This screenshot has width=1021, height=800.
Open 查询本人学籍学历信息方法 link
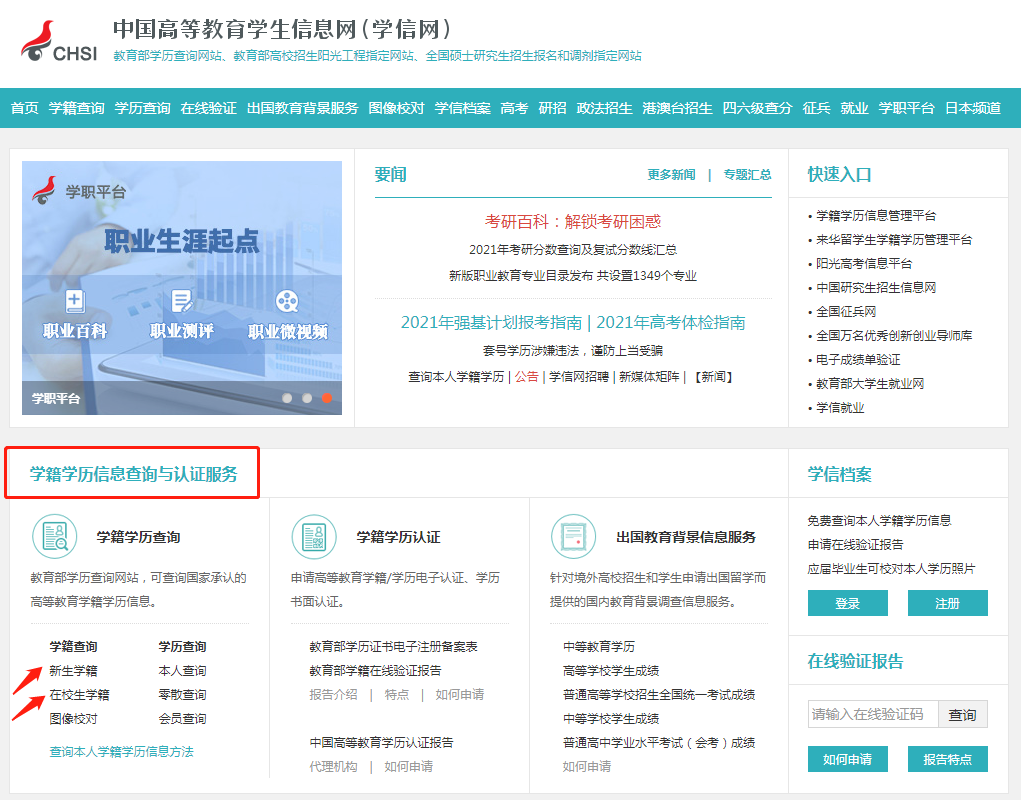point(122,752)
